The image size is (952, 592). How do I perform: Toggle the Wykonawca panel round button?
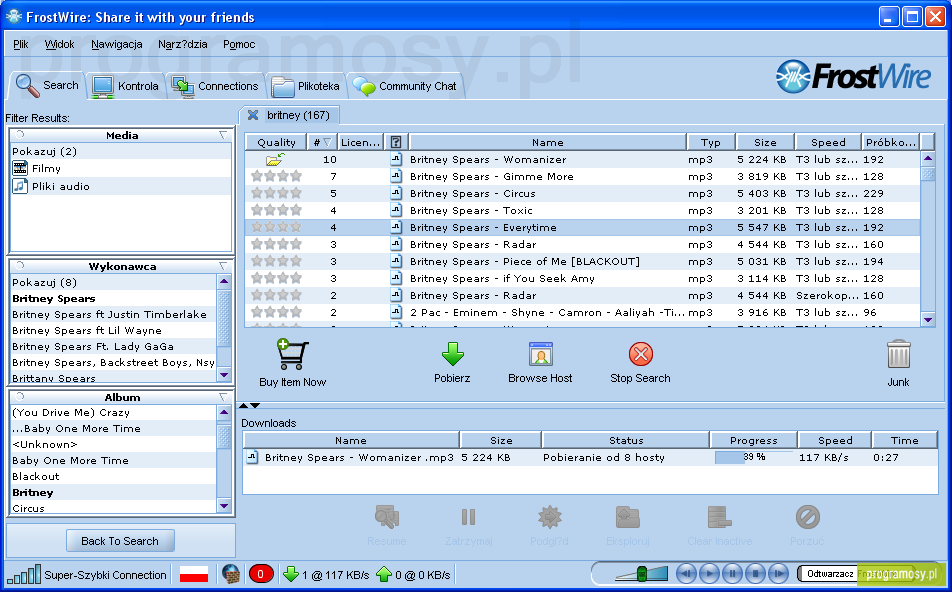pos(20,265)
